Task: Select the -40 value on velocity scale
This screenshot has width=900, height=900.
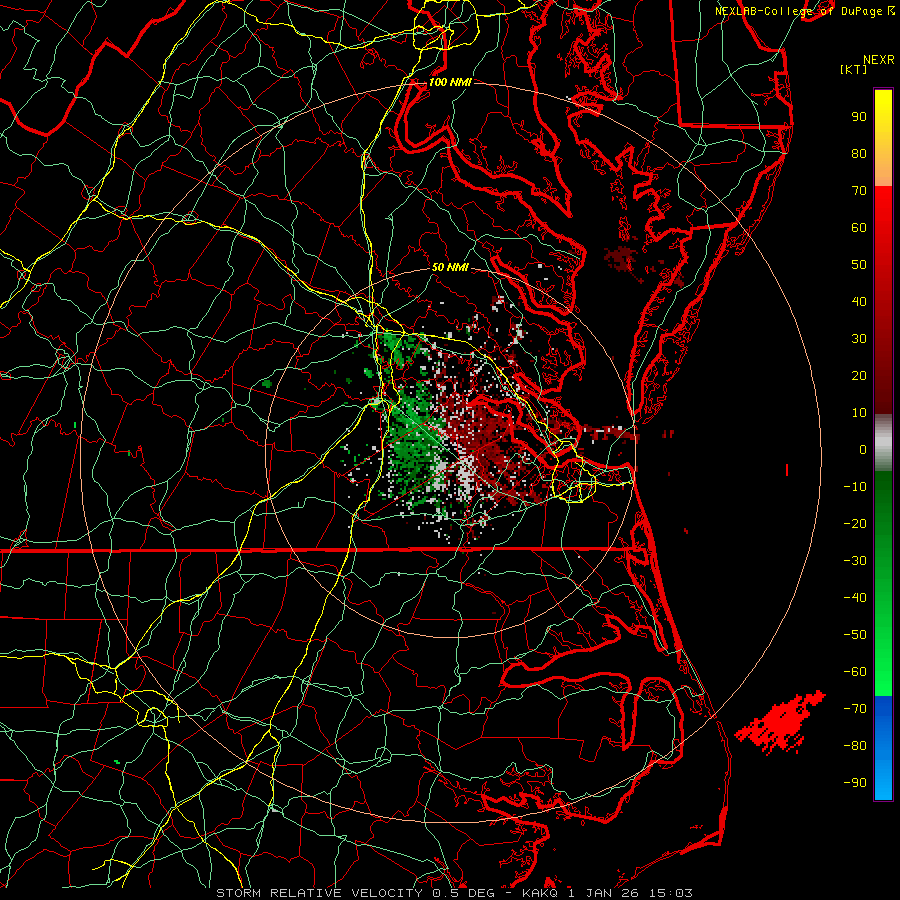Action: coord(855,598)
